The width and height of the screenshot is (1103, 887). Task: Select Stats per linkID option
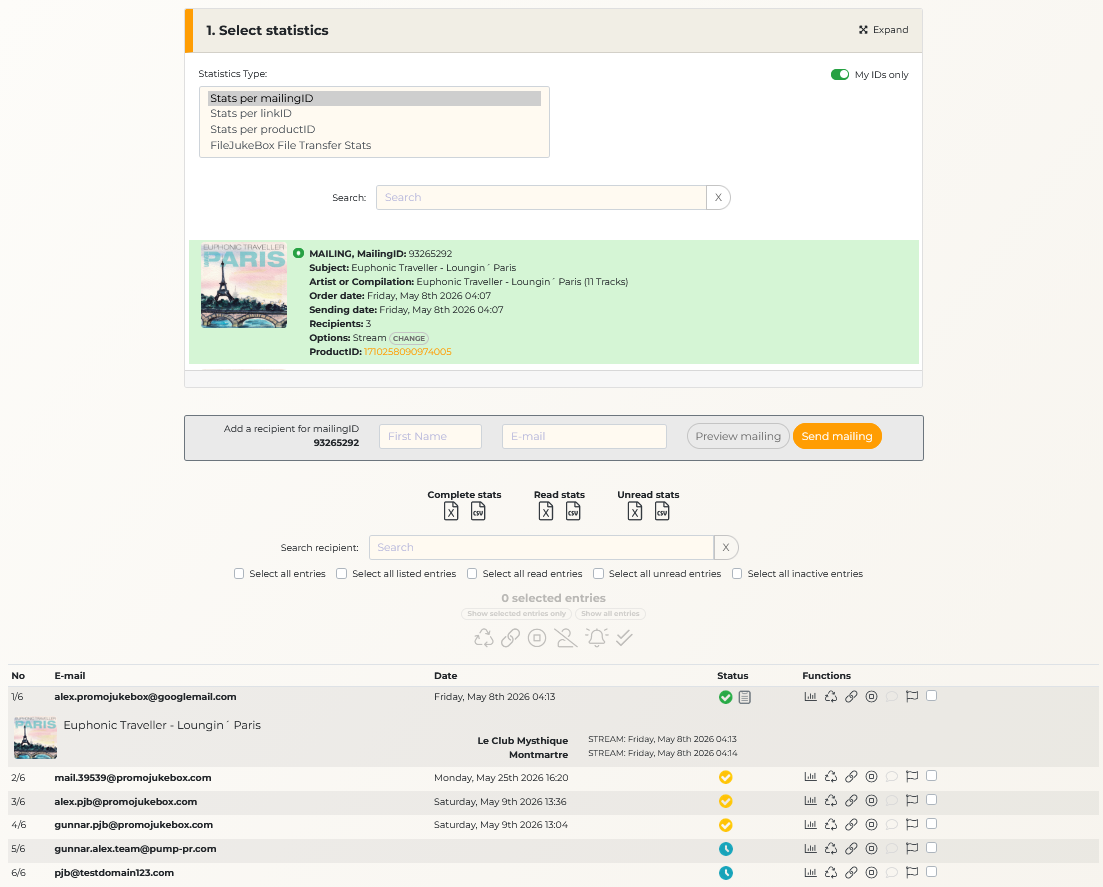[x=374, y=113]
